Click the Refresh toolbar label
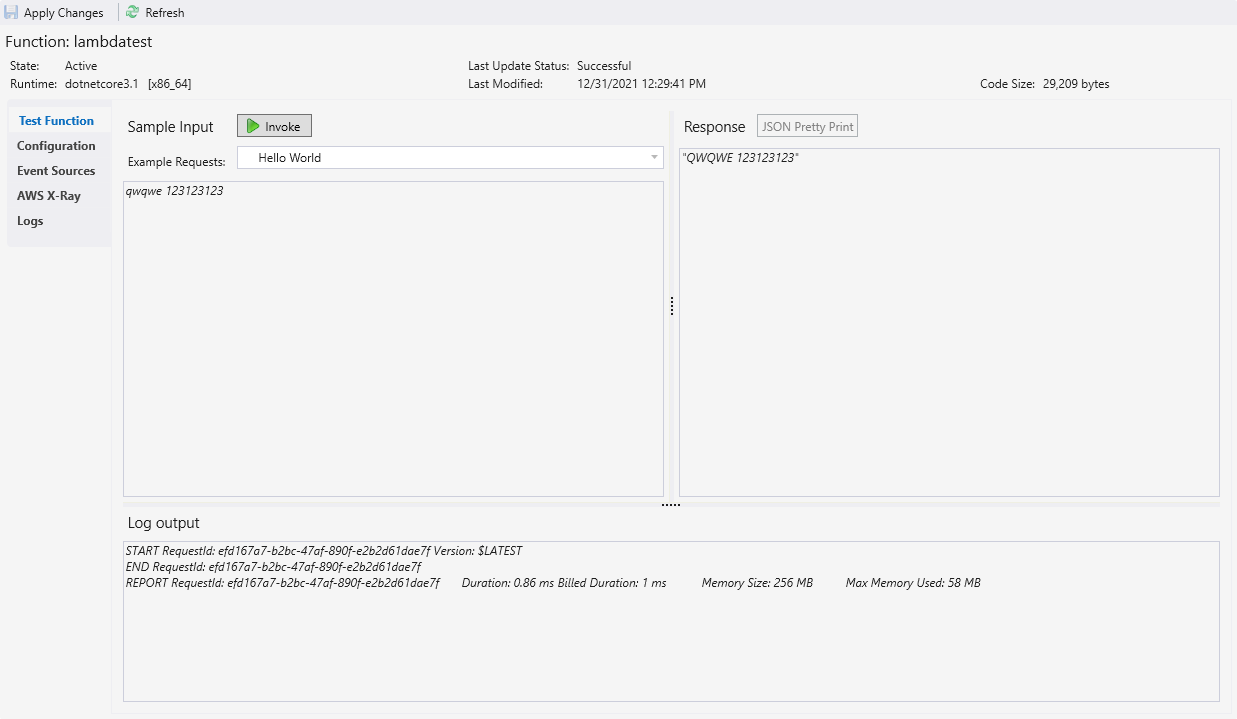 click(x=165, y=13)
